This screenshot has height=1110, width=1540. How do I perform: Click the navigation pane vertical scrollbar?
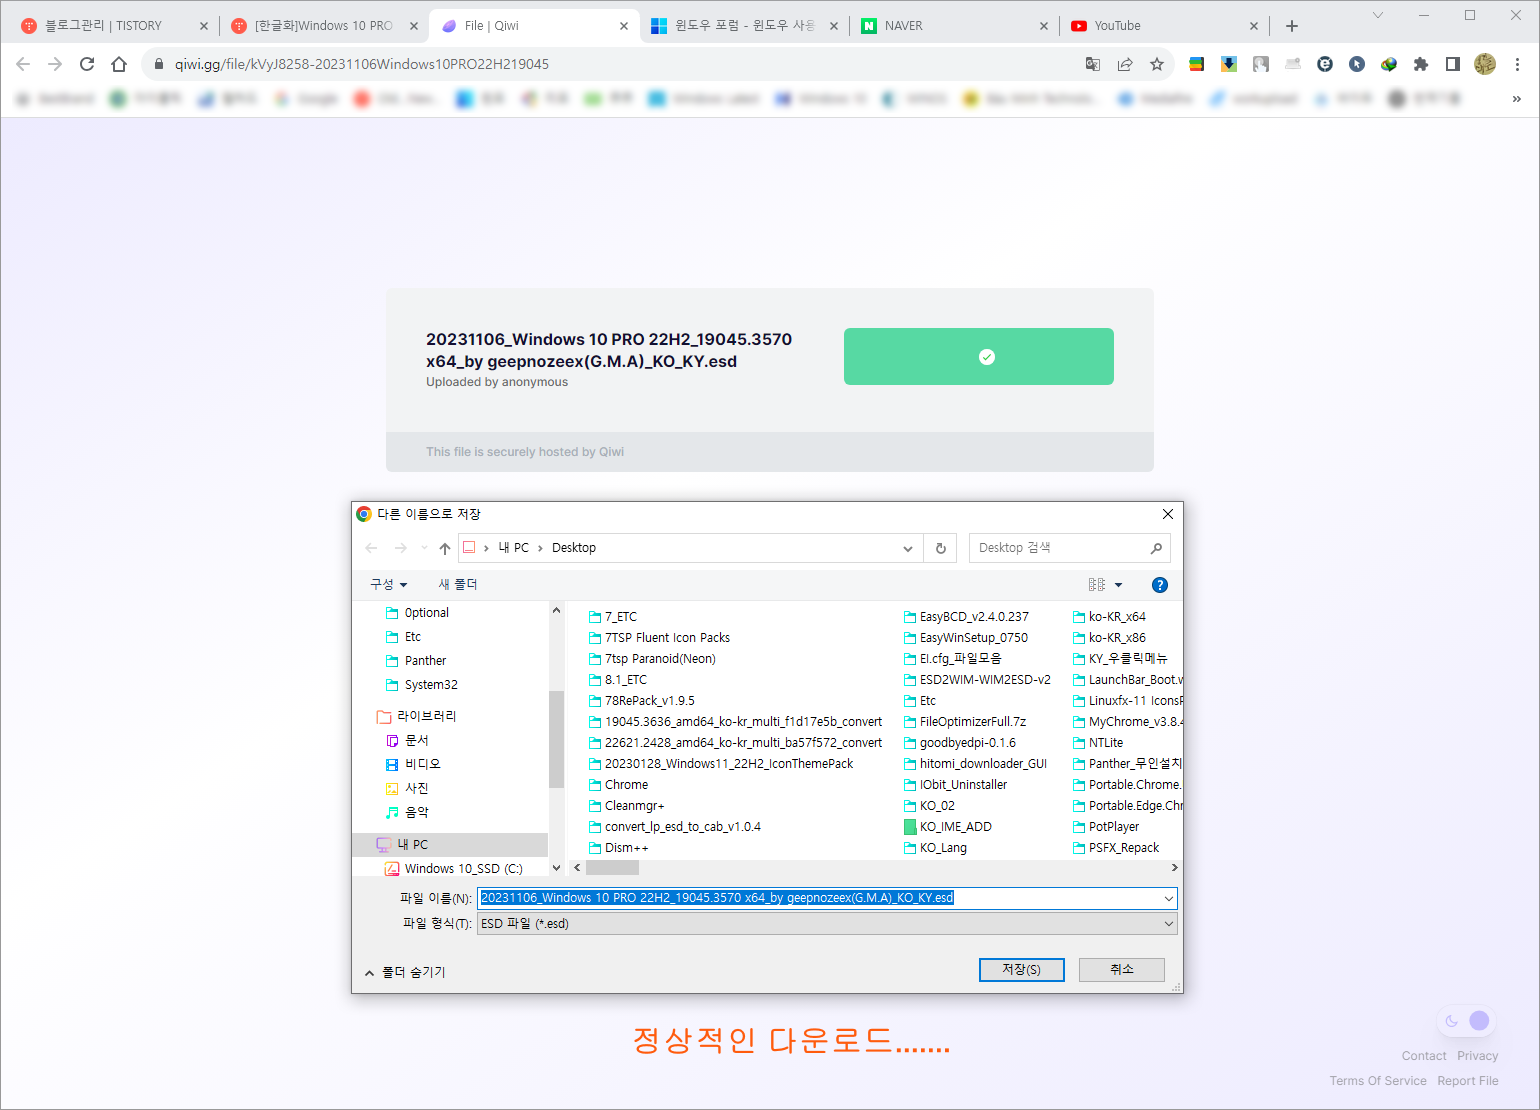(x=556, y=739)
